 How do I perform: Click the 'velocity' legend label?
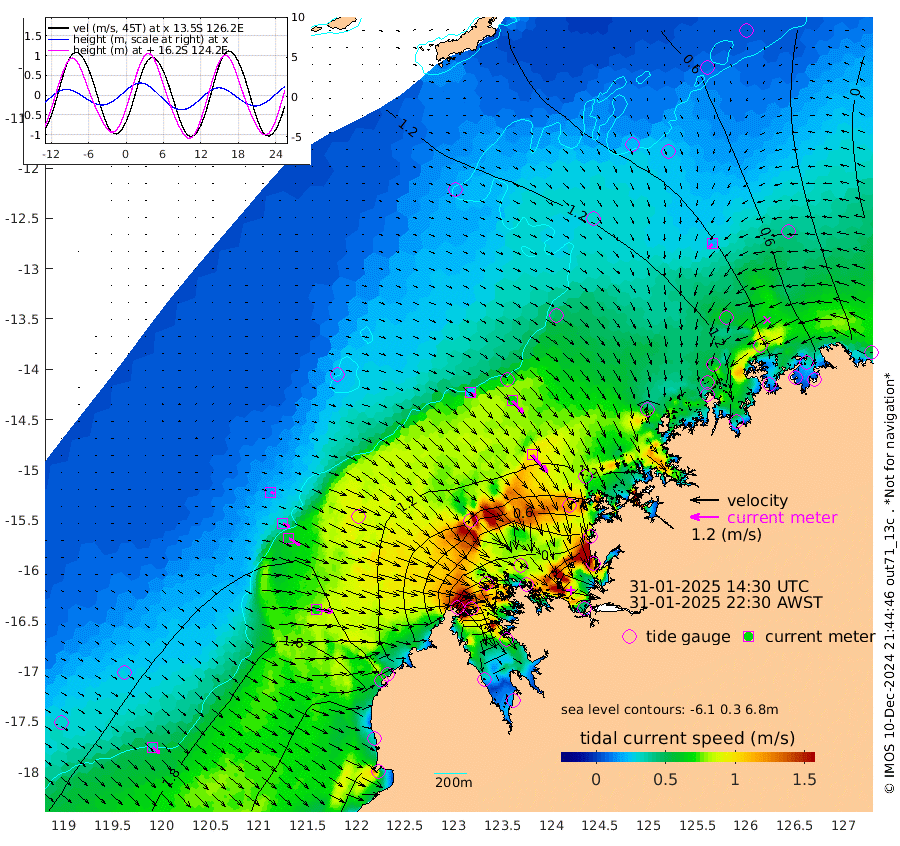click(758, 500)
